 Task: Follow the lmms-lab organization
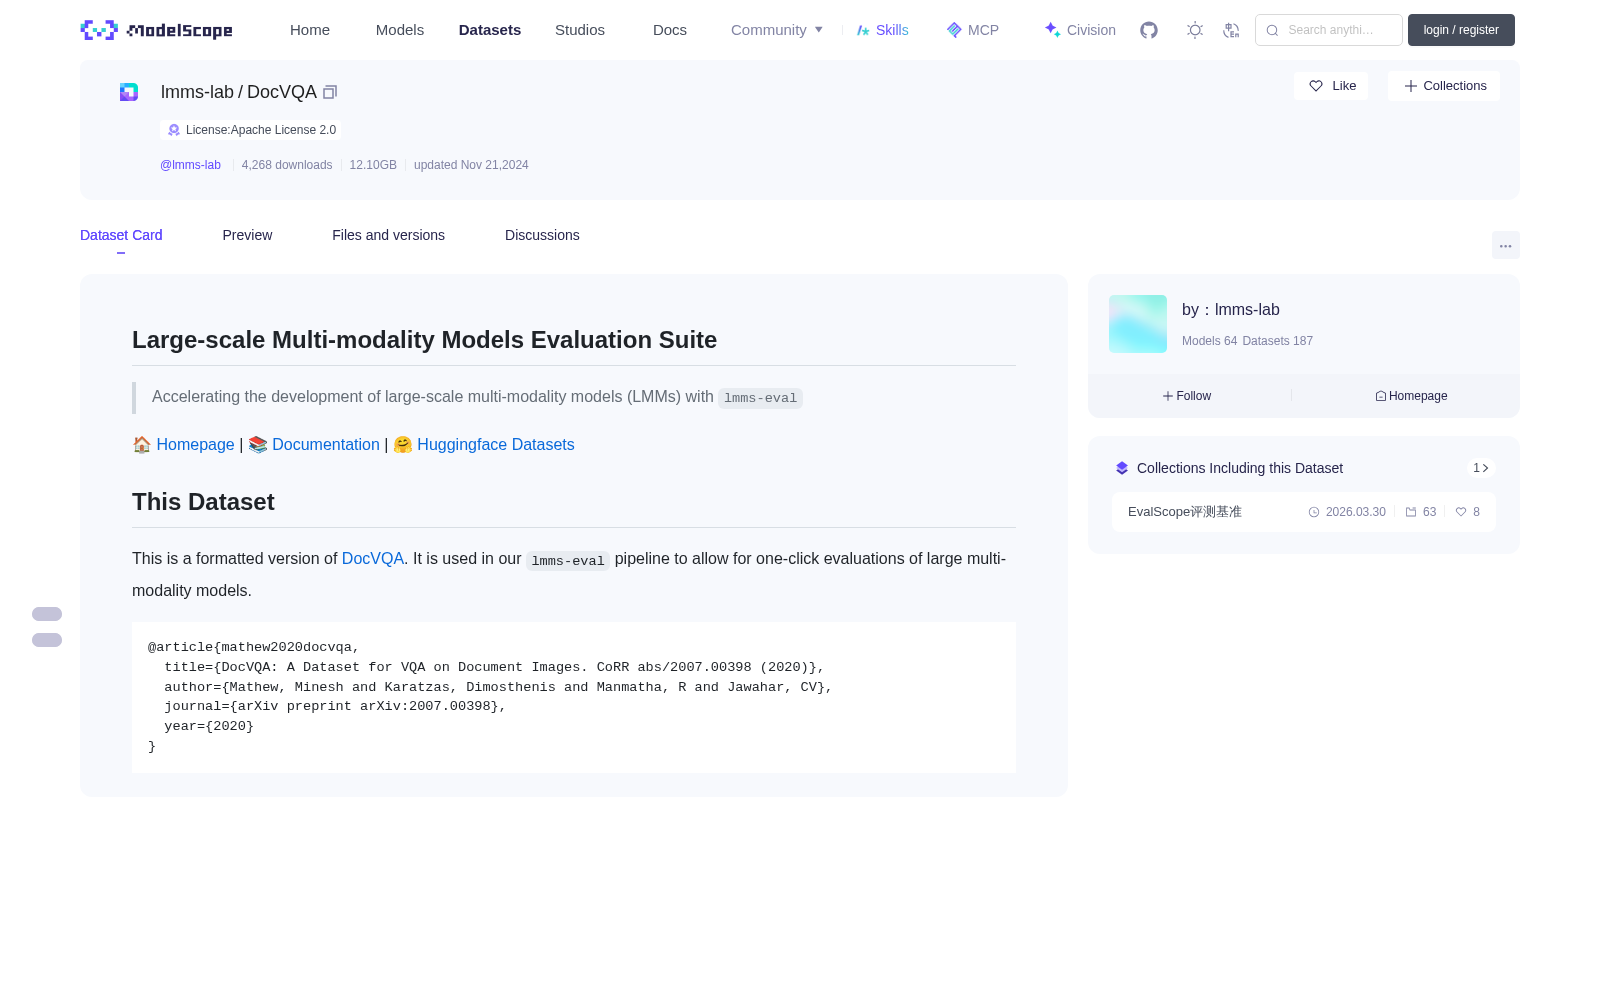pyautogui.click(x=1187, y=396)
